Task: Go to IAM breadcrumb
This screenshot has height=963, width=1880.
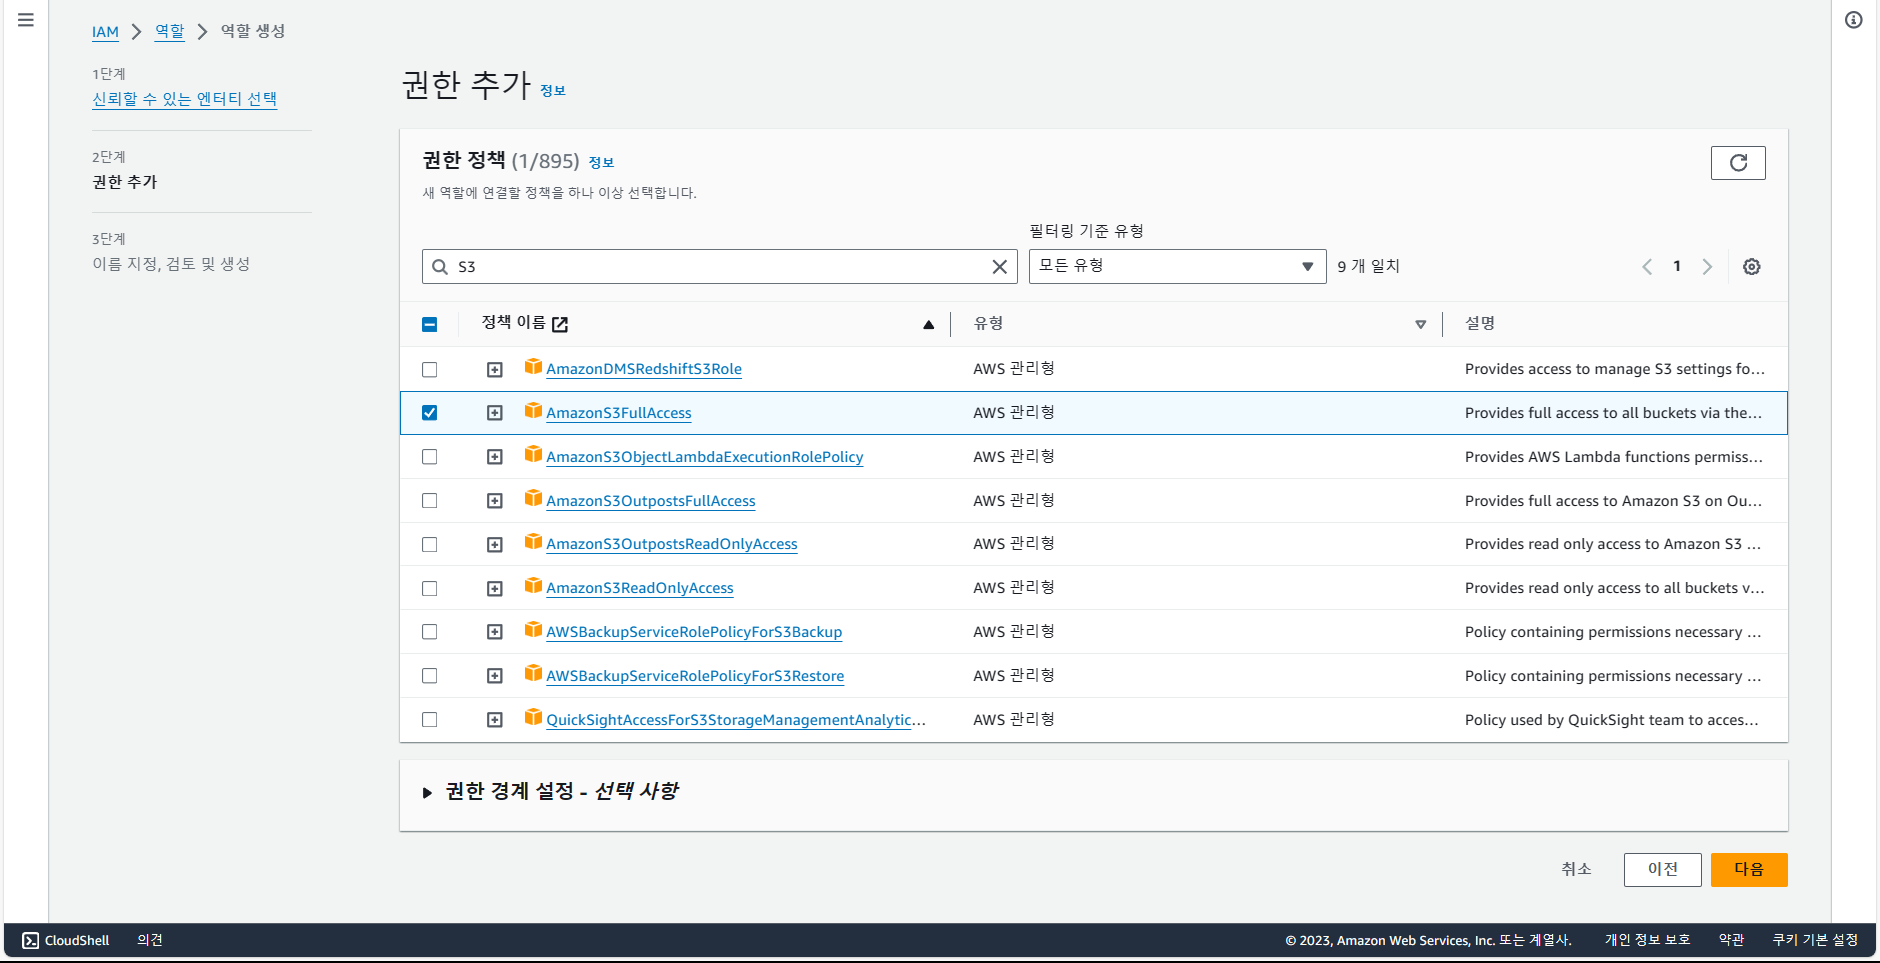Action: click(x=105, y=32)
